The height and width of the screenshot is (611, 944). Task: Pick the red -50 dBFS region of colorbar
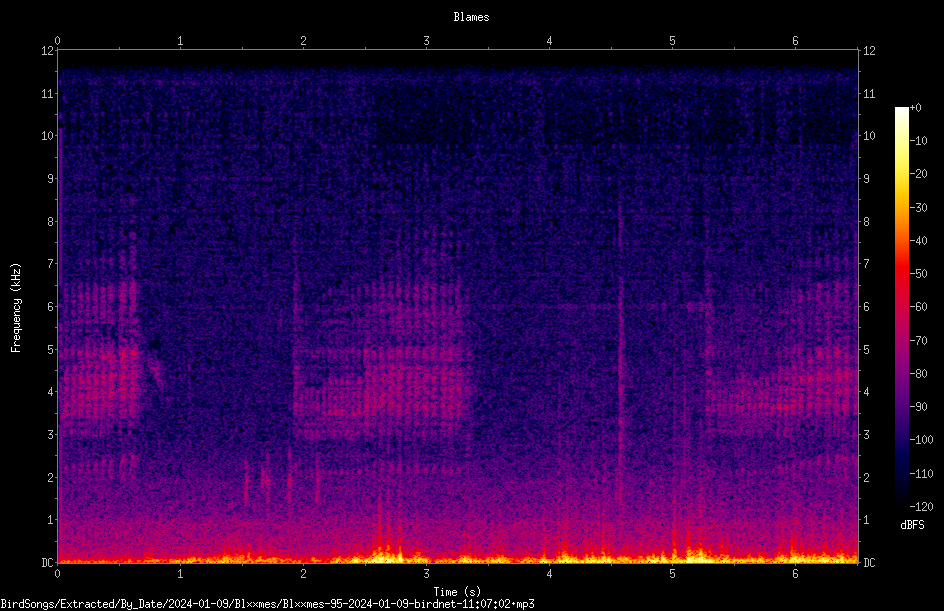tap(901, 274)
